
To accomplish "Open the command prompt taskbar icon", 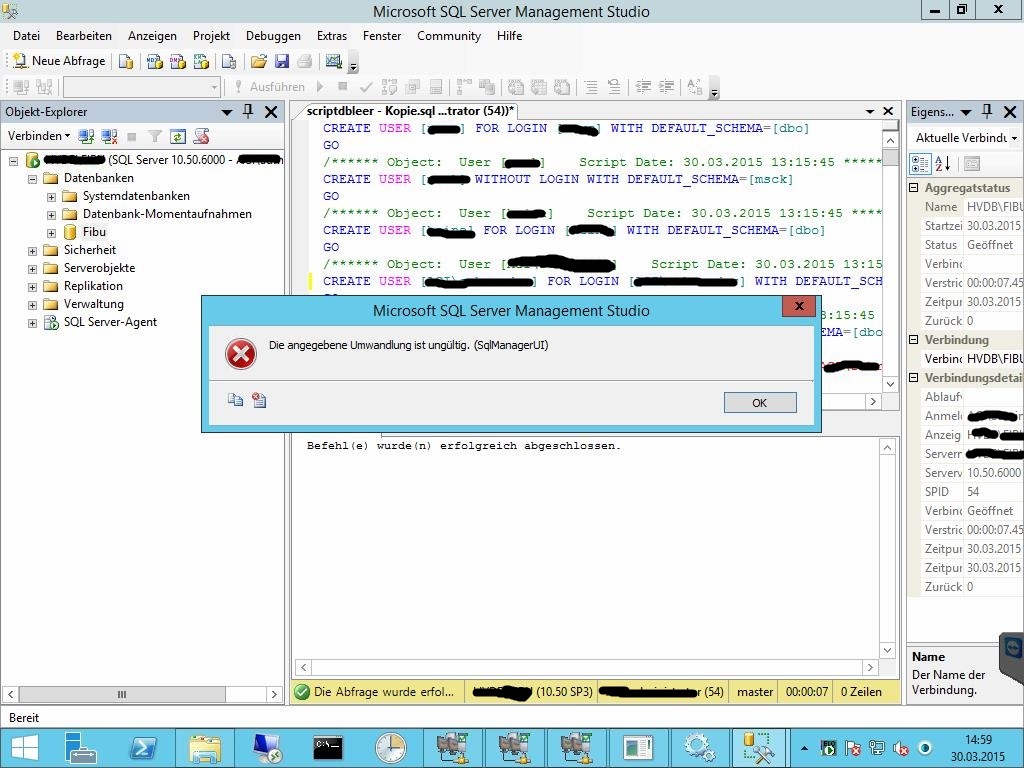I will [327, 748].
